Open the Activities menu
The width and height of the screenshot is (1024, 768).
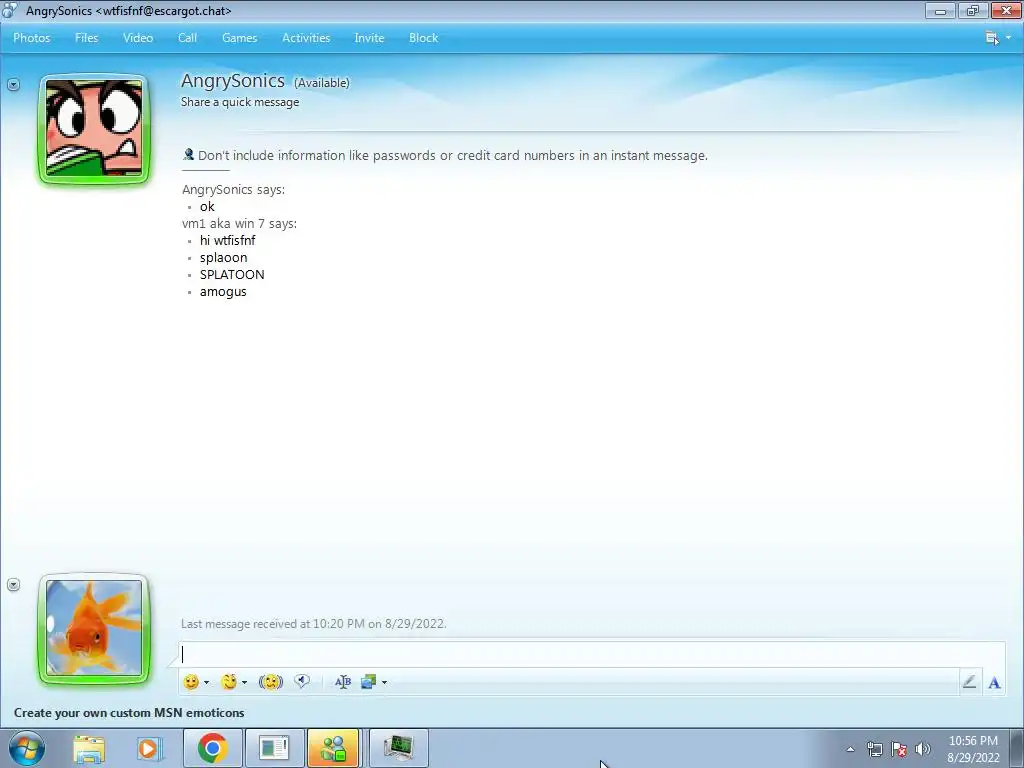click(306, 38)
